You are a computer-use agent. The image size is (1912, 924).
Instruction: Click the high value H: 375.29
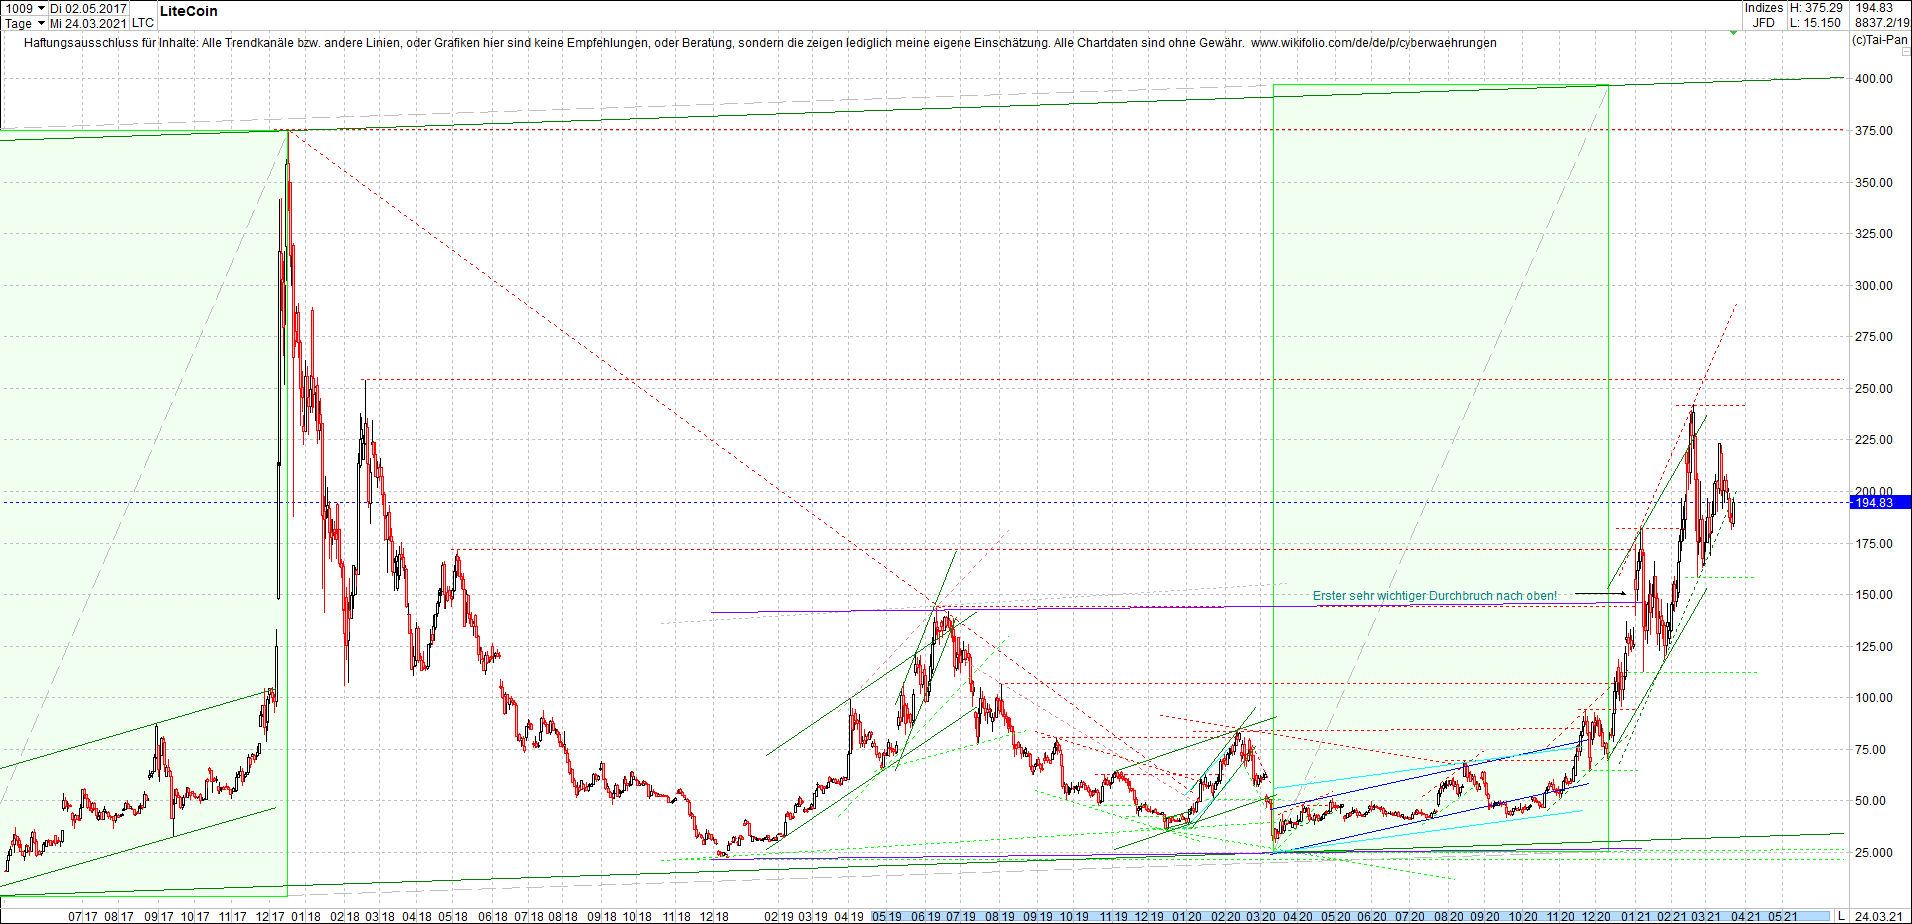point(1816,8)
